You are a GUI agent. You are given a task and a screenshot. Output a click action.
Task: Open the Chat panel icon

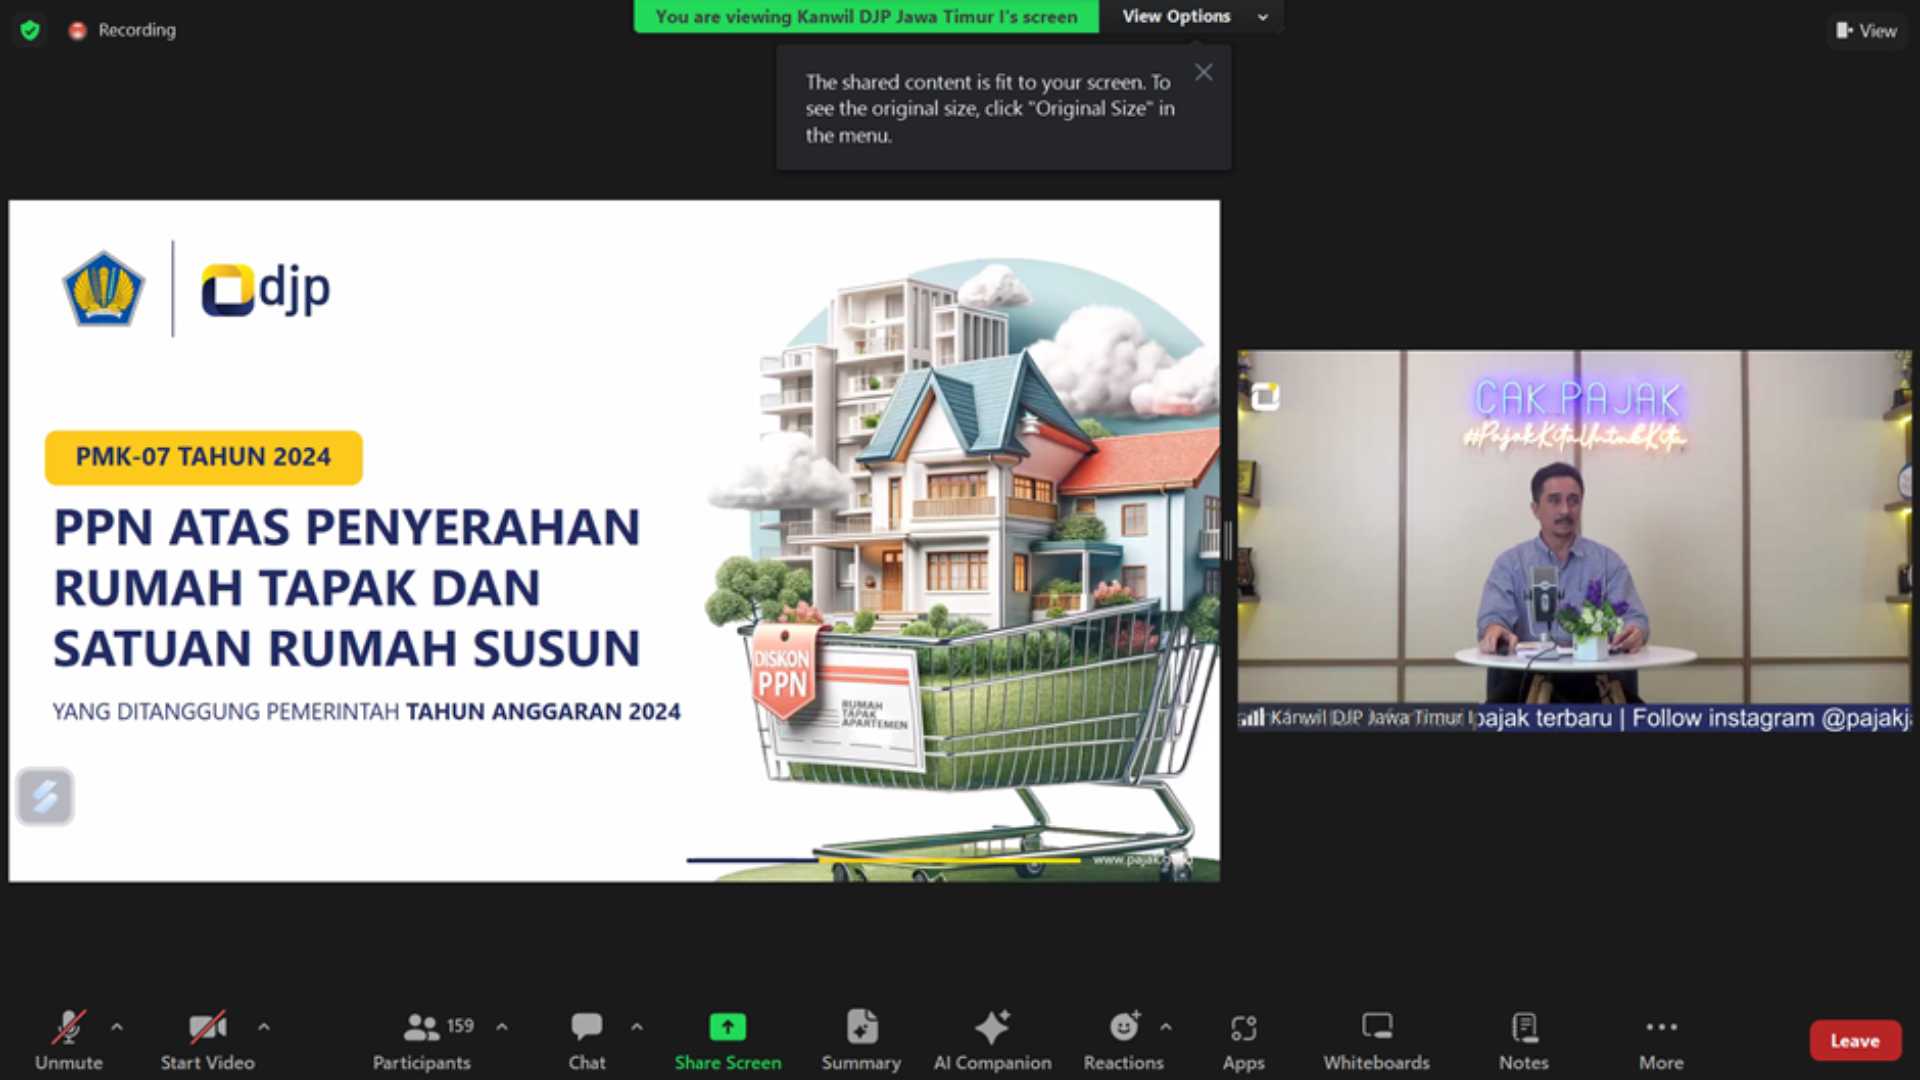tap(586, 1027)
